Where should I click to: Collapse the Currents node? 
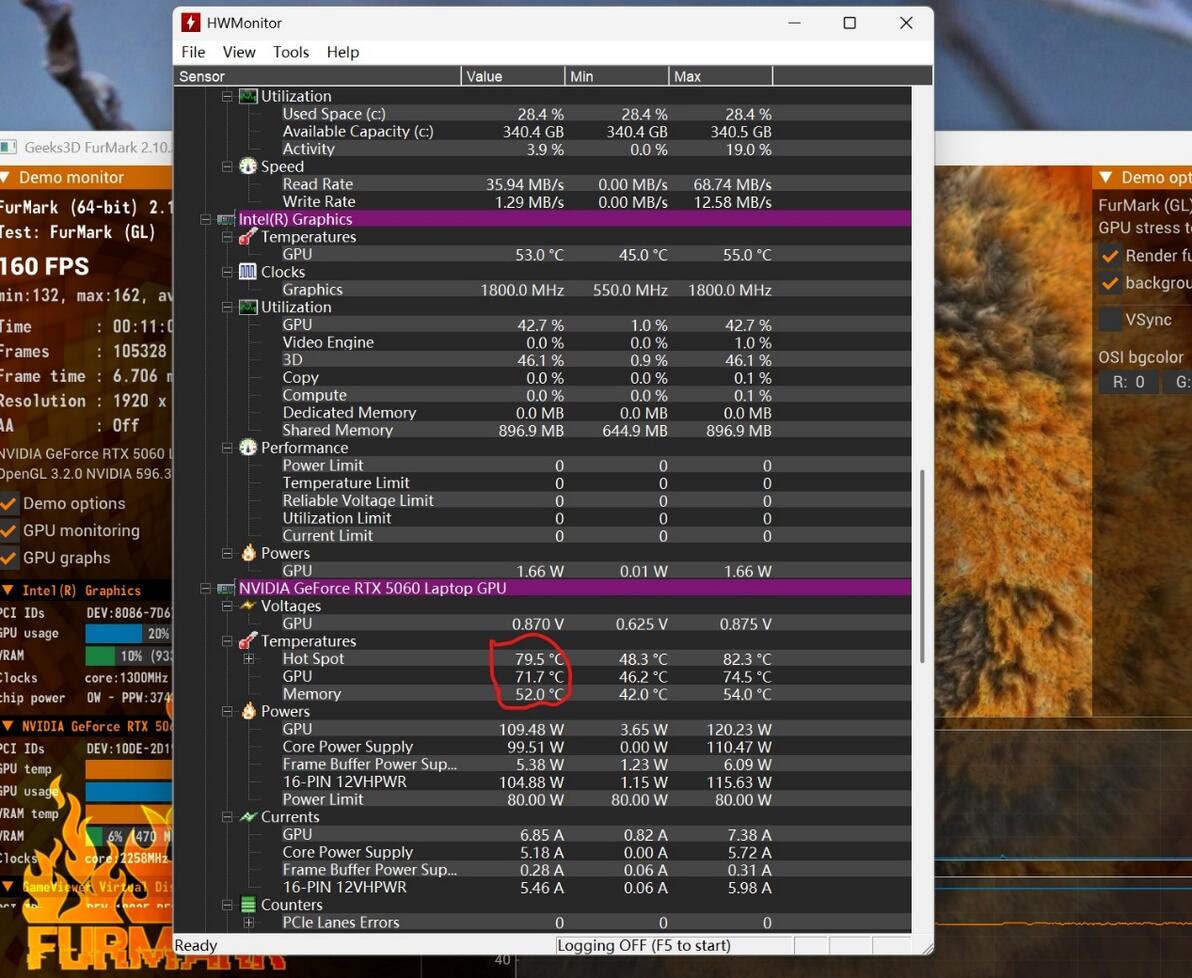(227, 817)
